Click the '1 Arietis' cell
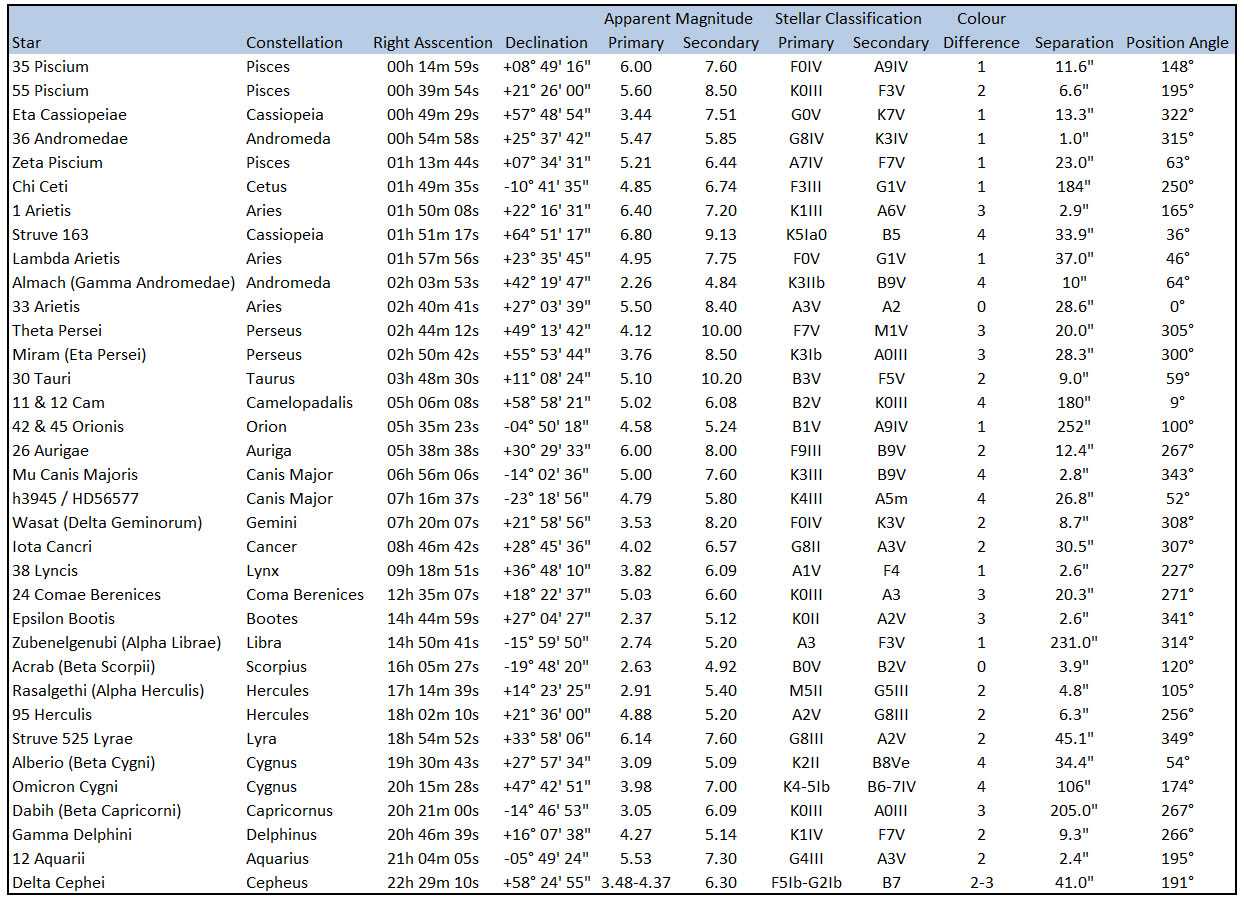 tap(42, 211)
